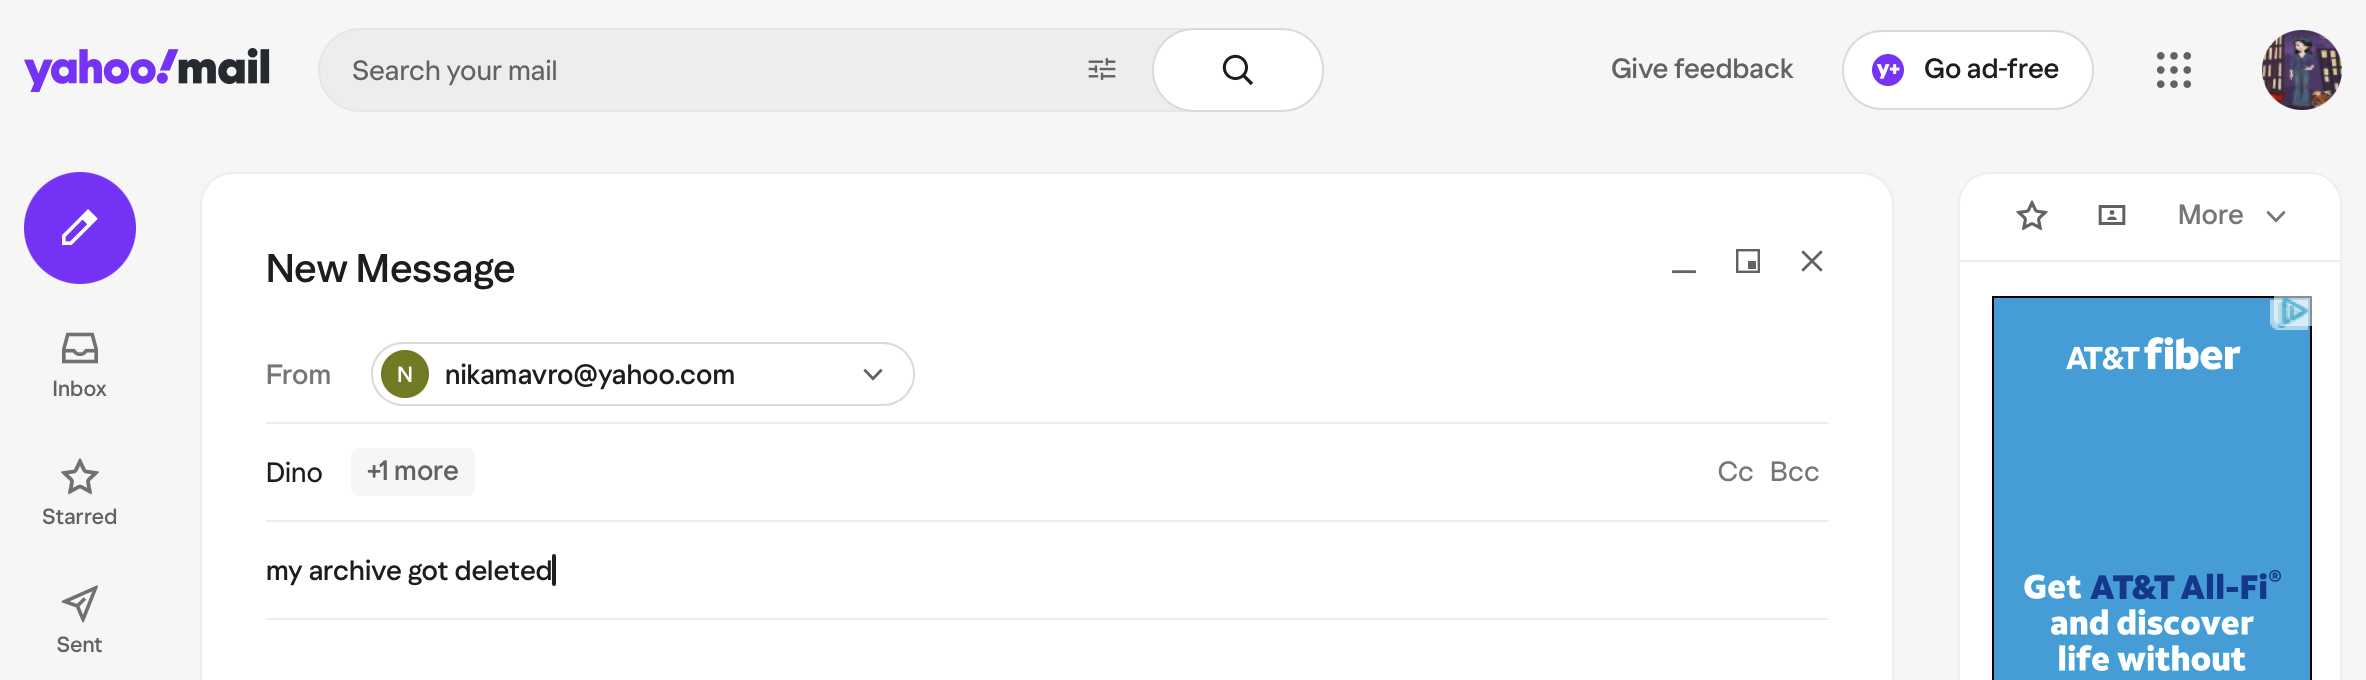The image size is (2366, 680).
Task: Click the Give feedback link
Action: [1701, 69]
